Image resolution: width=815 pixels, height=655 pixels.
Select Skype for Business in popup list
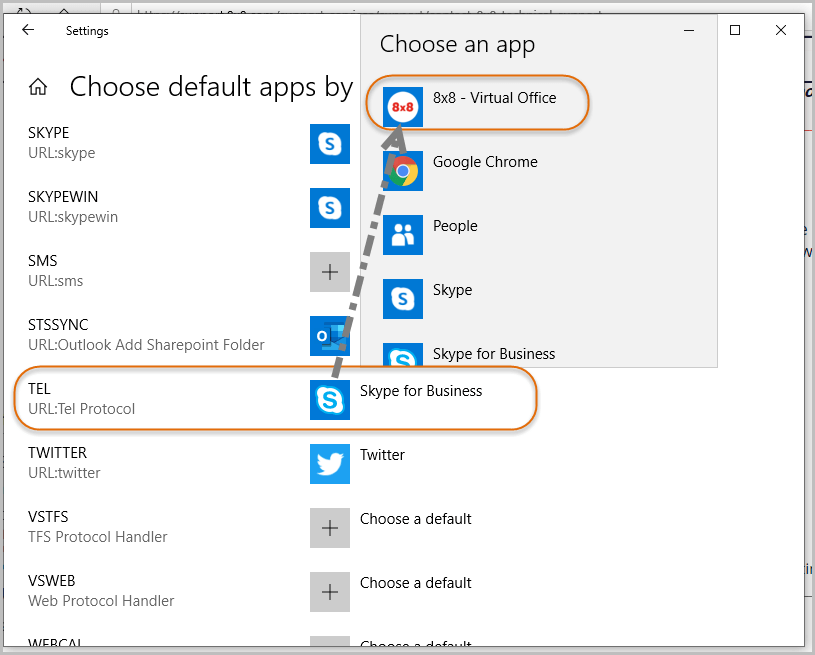(x=493, y=354)
